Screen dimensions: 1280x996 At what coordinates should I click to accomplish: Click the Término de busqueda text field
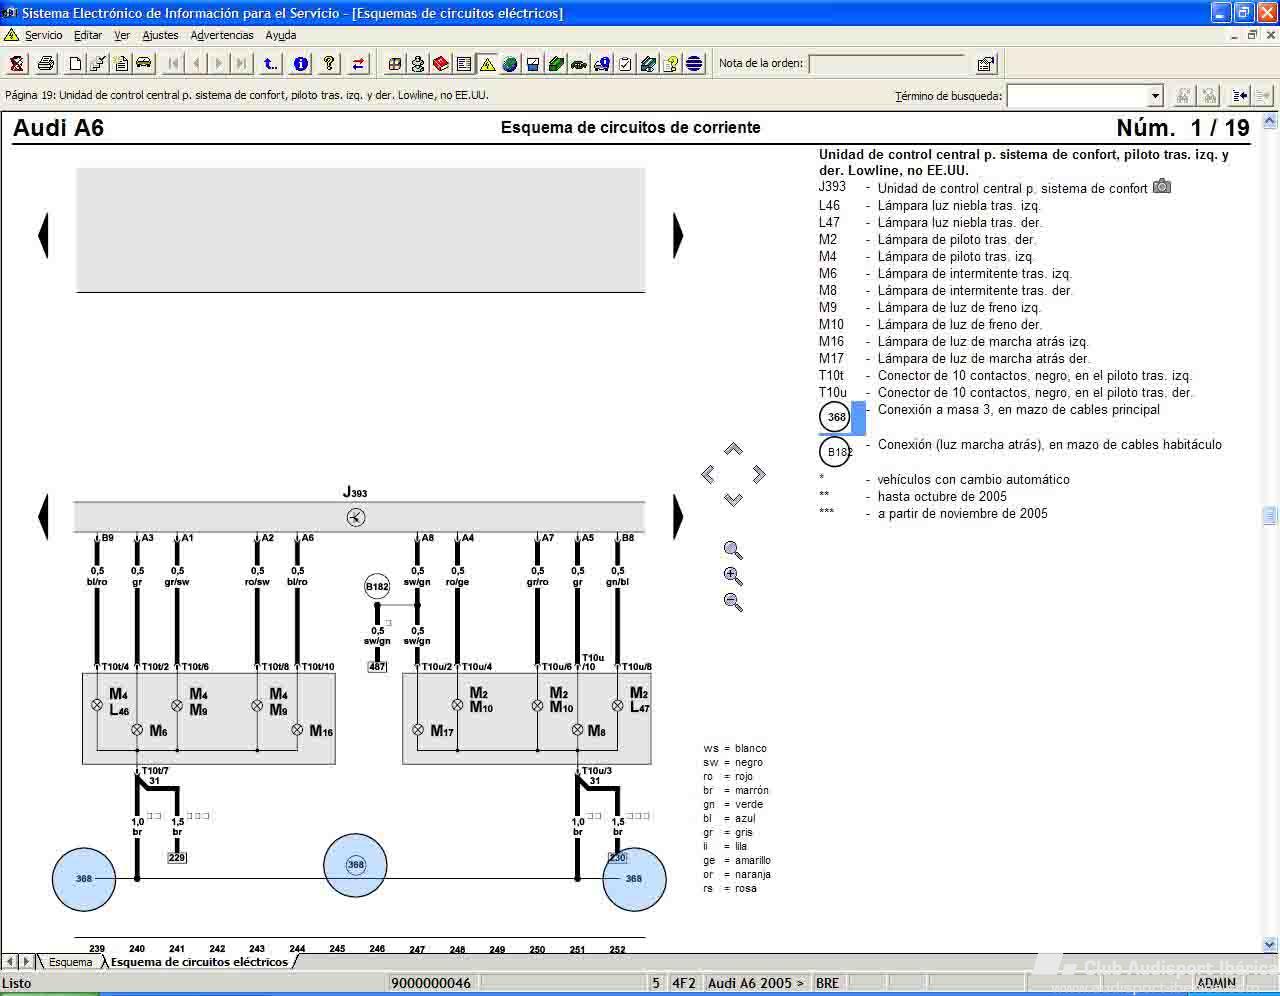click(1077, 96)
